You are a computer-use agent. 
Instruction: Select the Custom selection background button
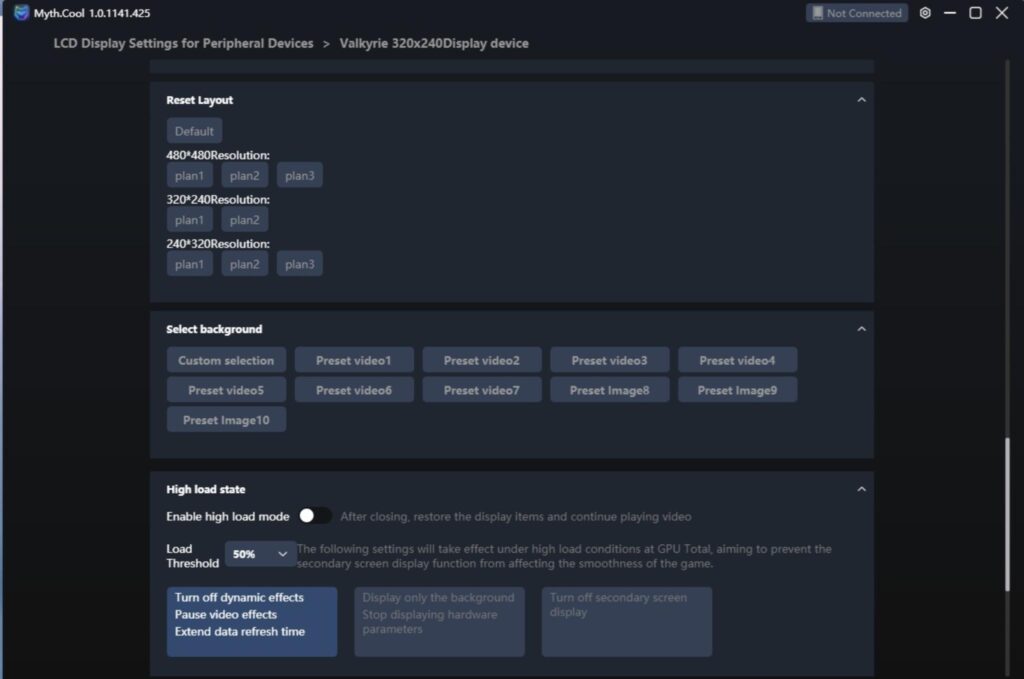tap(226, 360)
